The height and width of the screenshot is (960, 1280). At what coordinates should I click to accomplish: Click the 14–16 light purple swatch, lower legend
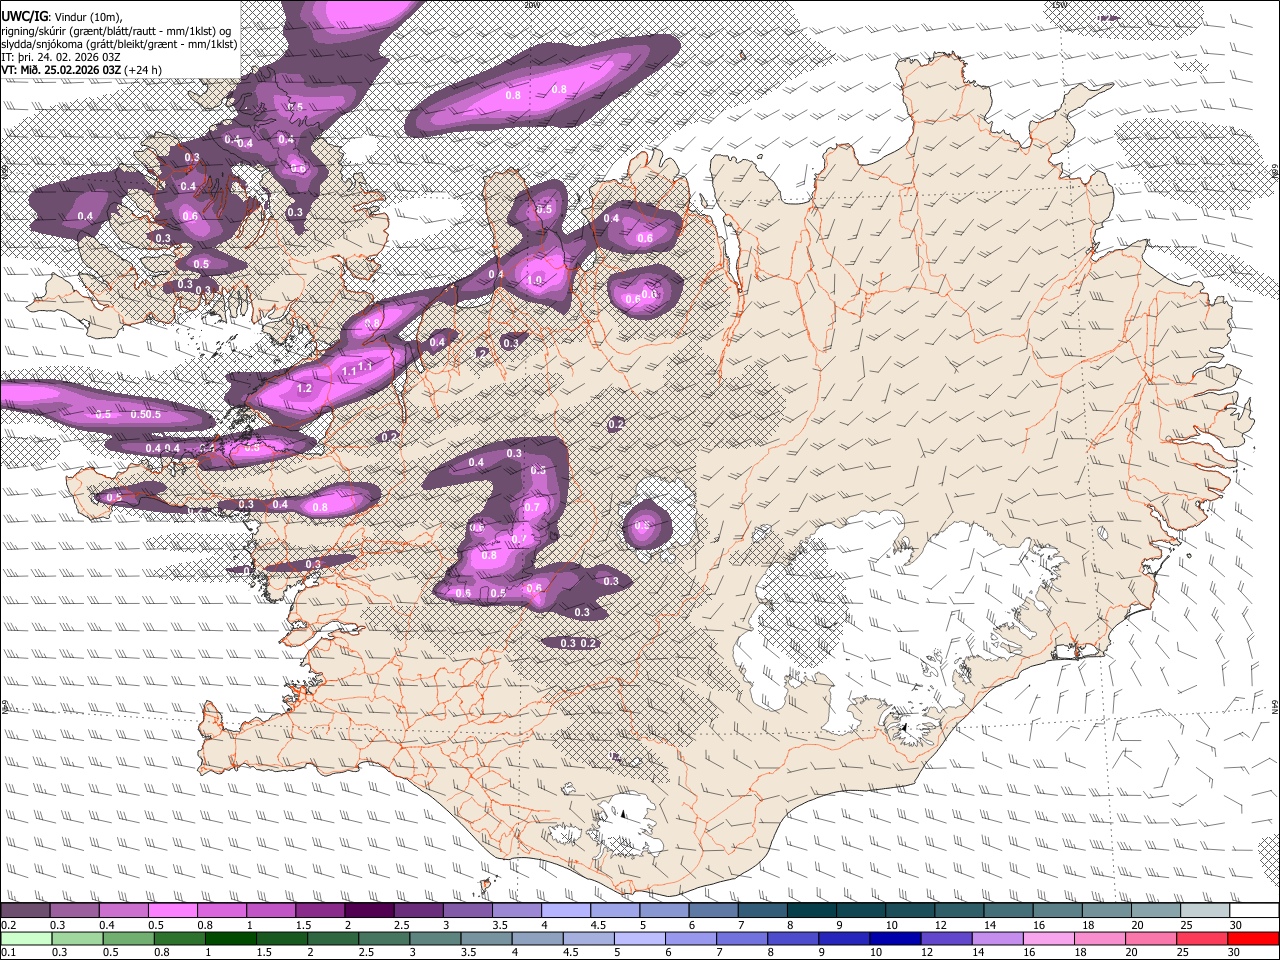pos(996,938)
